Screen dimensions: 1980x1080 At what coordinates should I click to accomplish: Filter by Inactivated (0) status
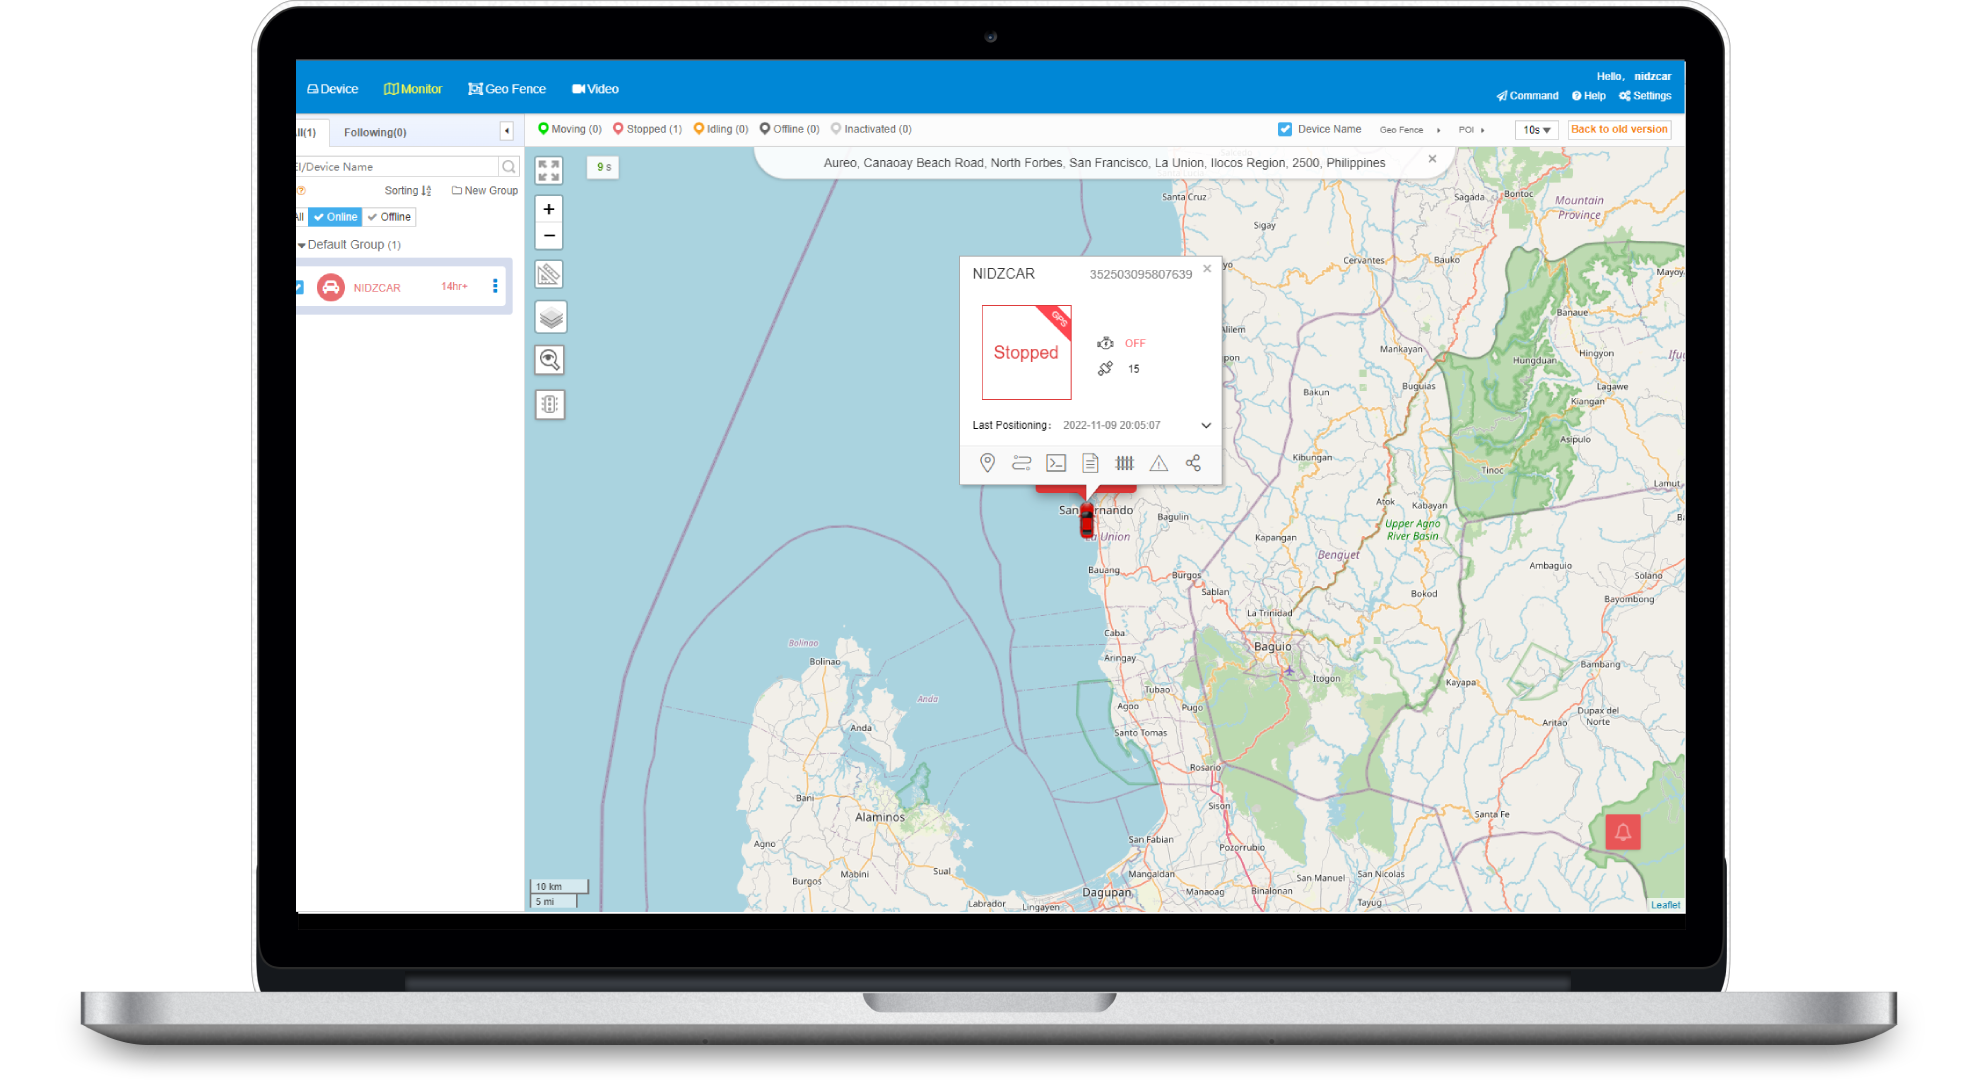[871, 129]
